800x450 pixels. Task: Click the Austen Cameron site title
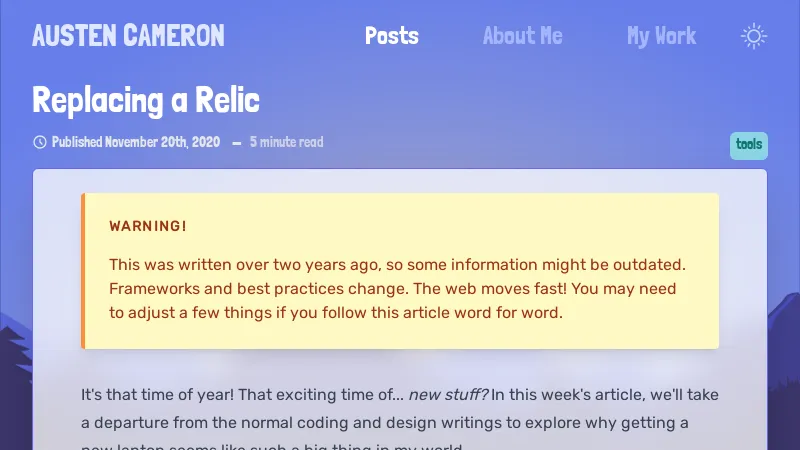pos(128,37)
